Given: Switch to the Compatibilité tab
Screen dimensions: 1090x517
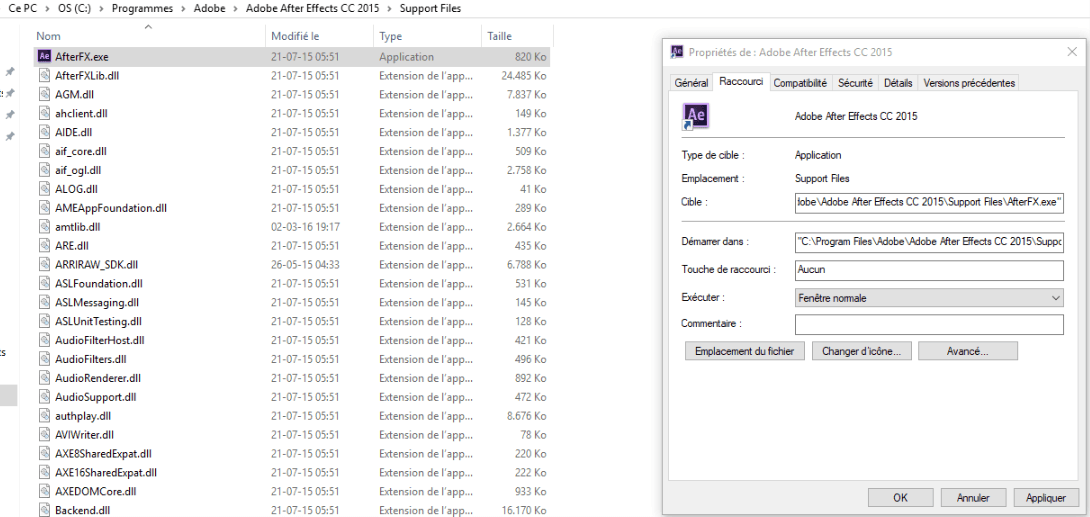Looking at the screenshot, I should [x=800, y=83].
